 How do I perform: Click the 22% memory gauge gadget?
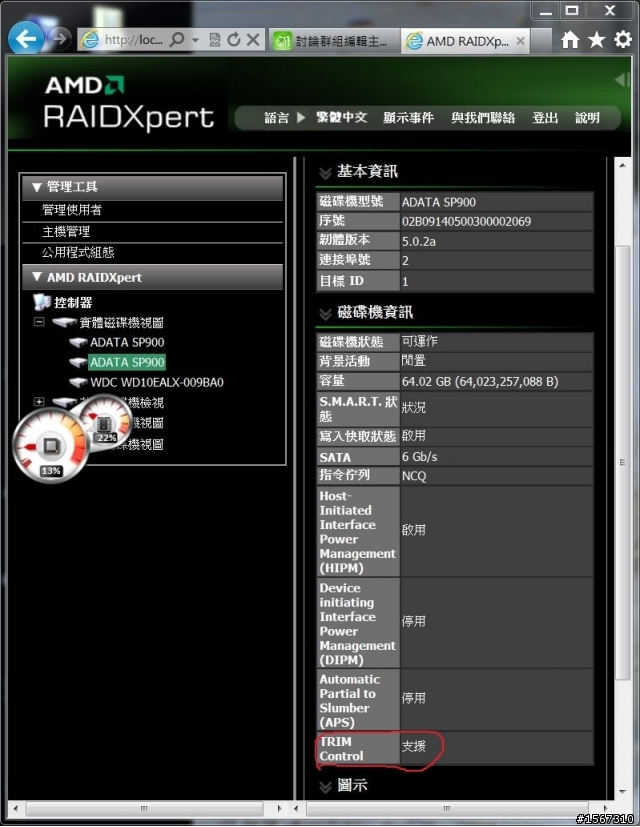[104, 423]
